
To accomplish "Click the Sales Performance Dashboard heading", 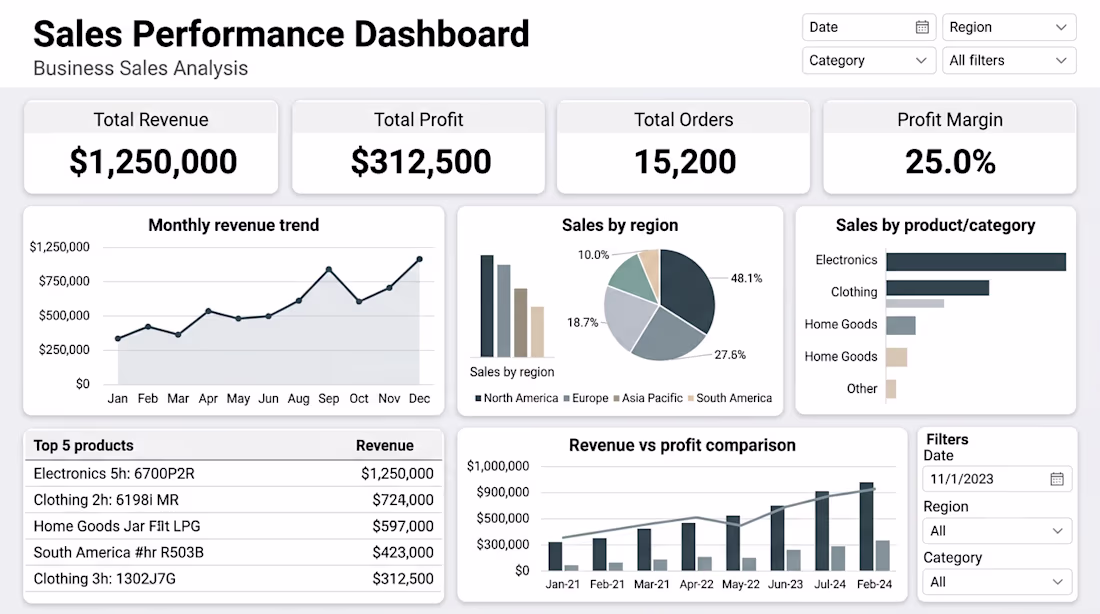I will pyautogui.click(x=281, y=34).
